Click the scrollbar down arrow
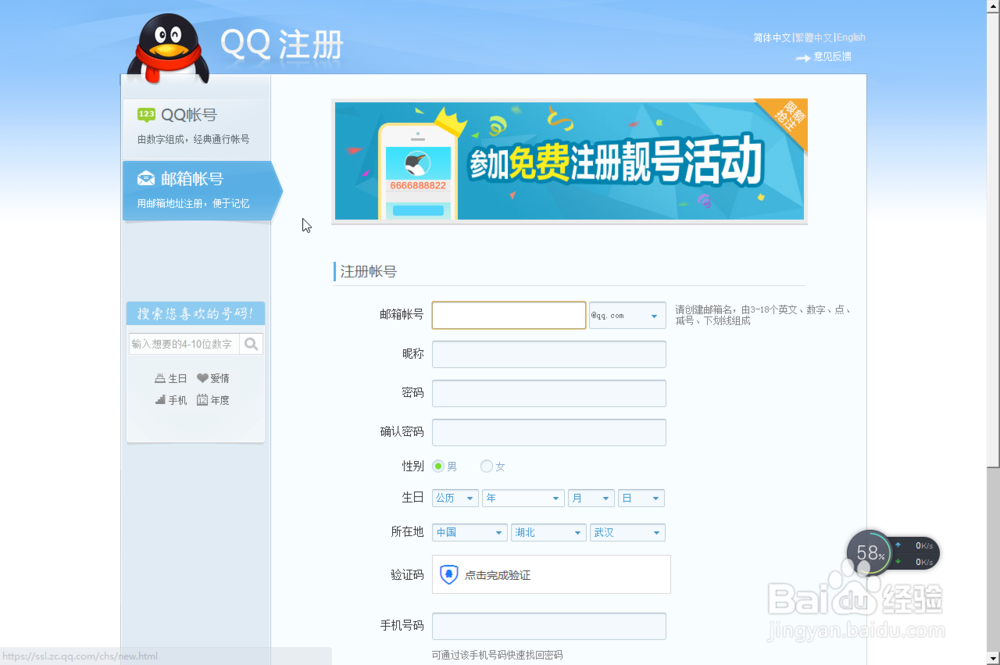 (993, 658)
